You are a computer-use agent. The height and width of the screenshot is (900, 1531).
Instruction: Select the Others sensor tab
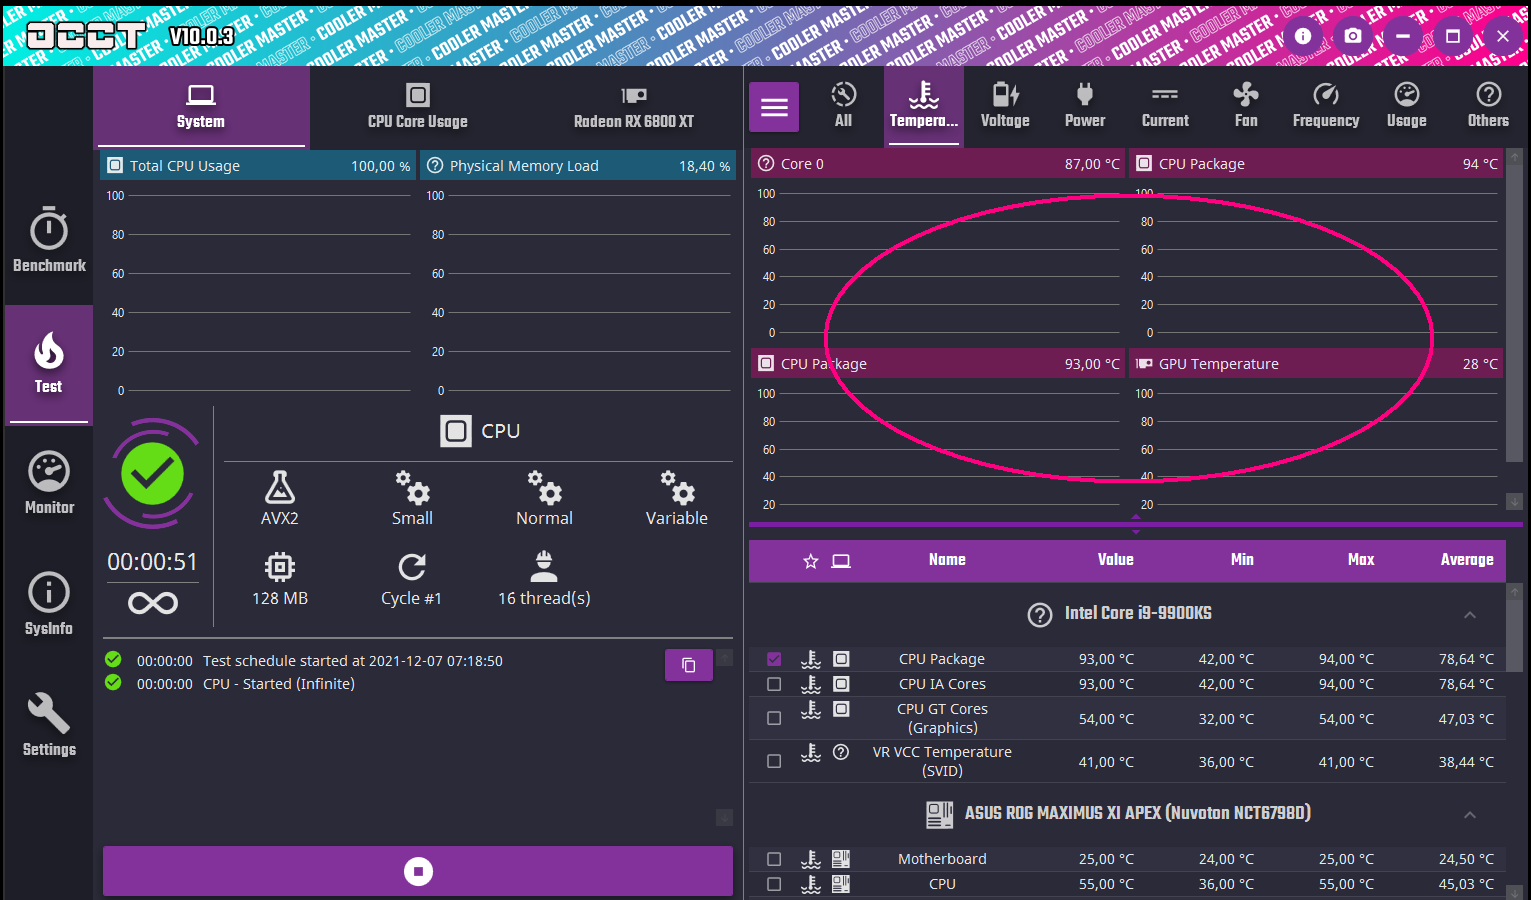click(x=1488, y=106)
